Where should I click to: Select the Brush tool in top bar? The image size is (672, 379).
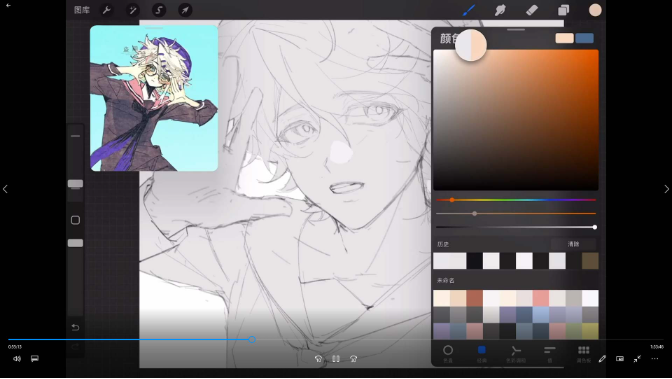click(x=469, y=10)
